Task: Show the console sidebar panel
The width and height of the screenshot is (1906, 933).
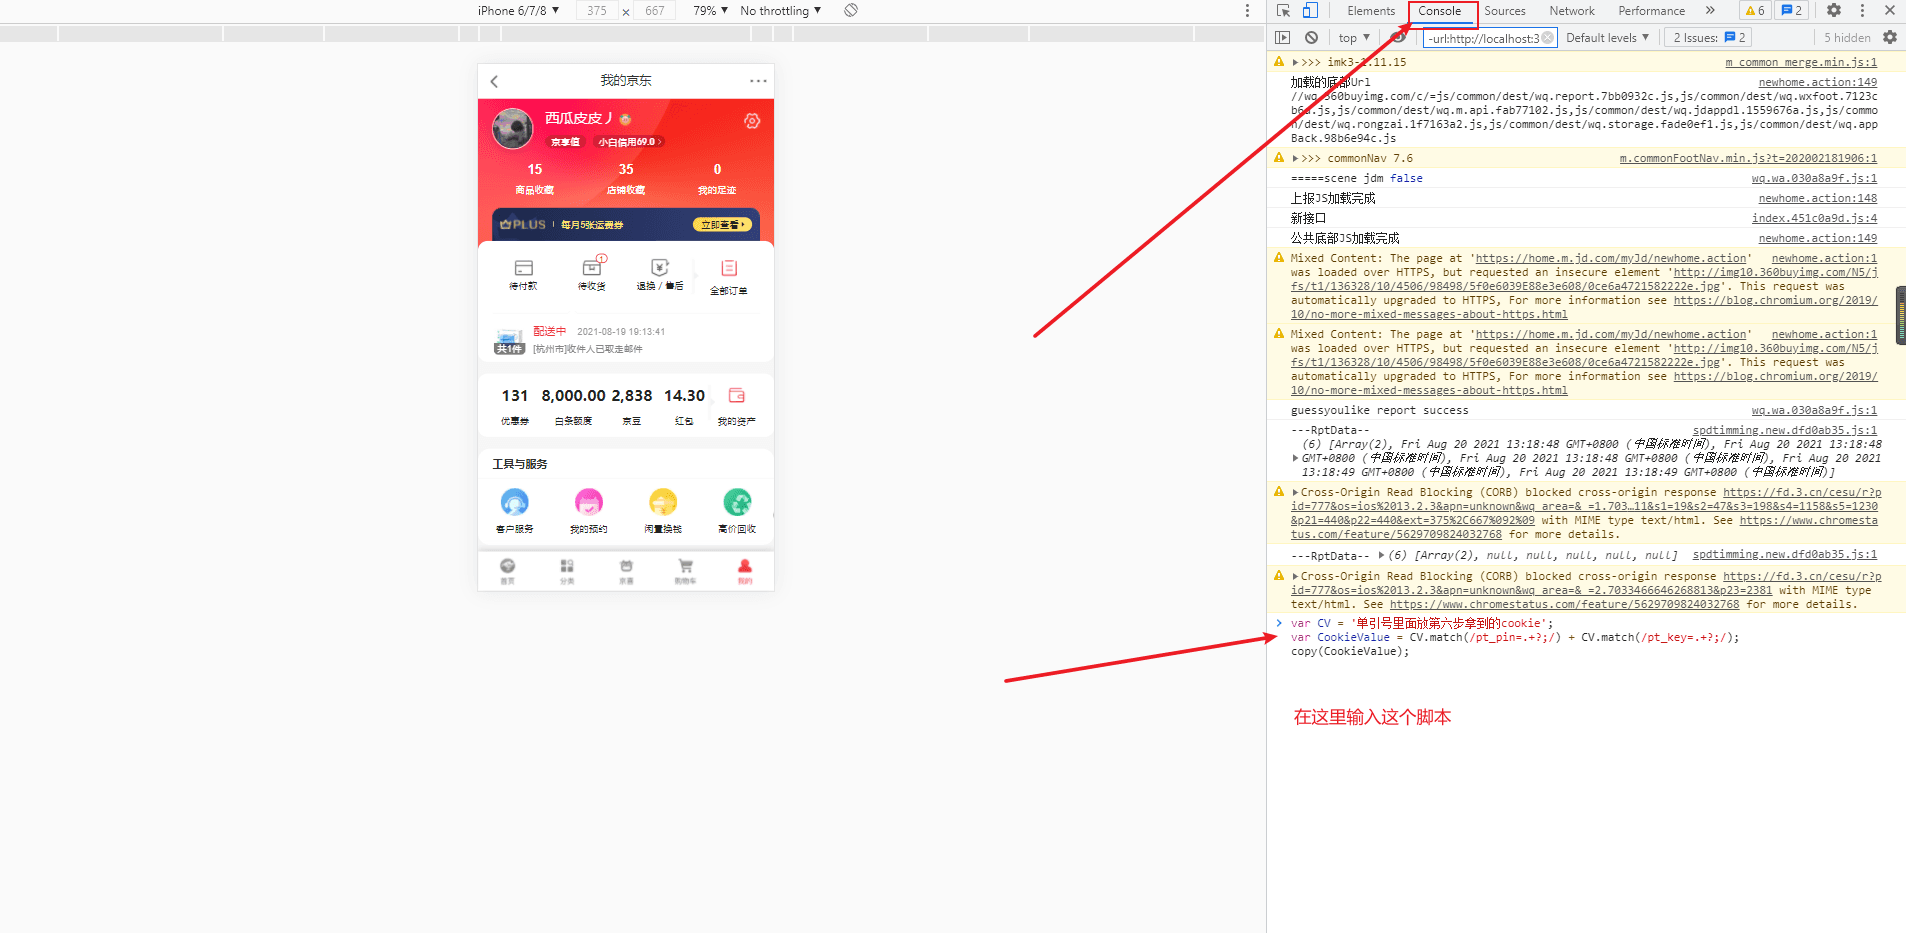Action: pos(1283,38)
